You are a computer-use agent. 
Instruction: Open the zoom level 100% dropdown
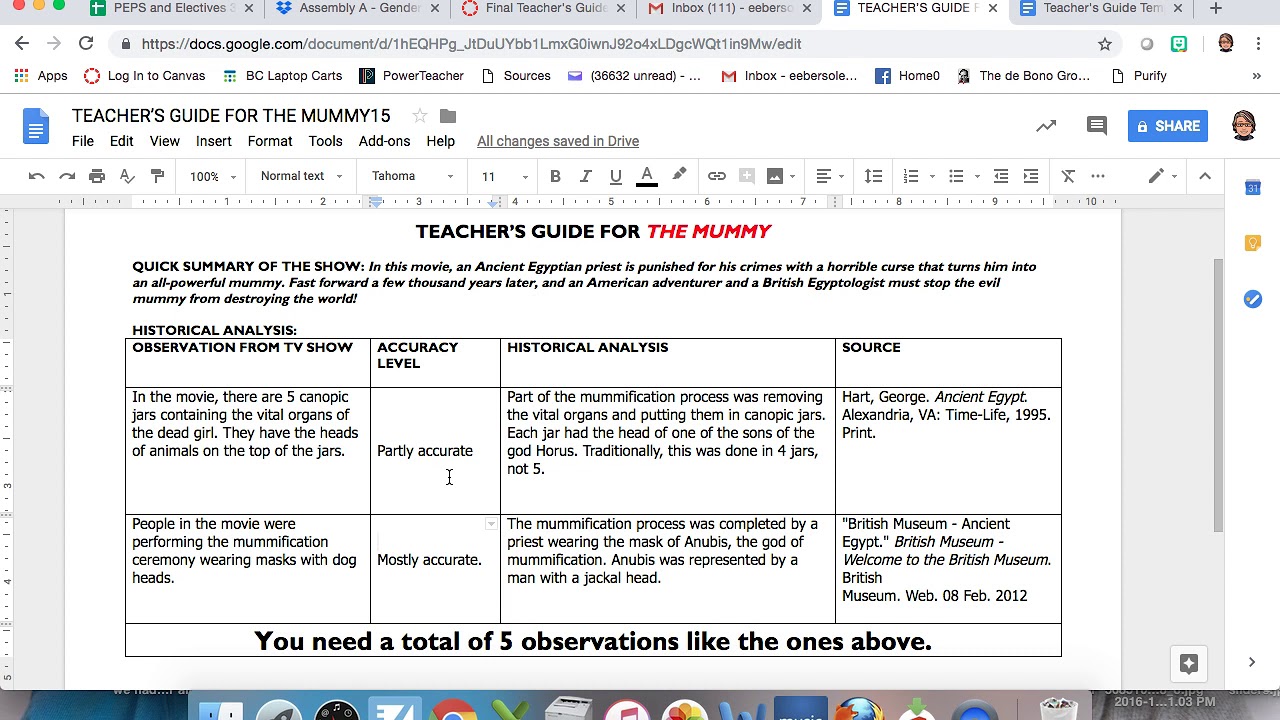coord(212,176)
